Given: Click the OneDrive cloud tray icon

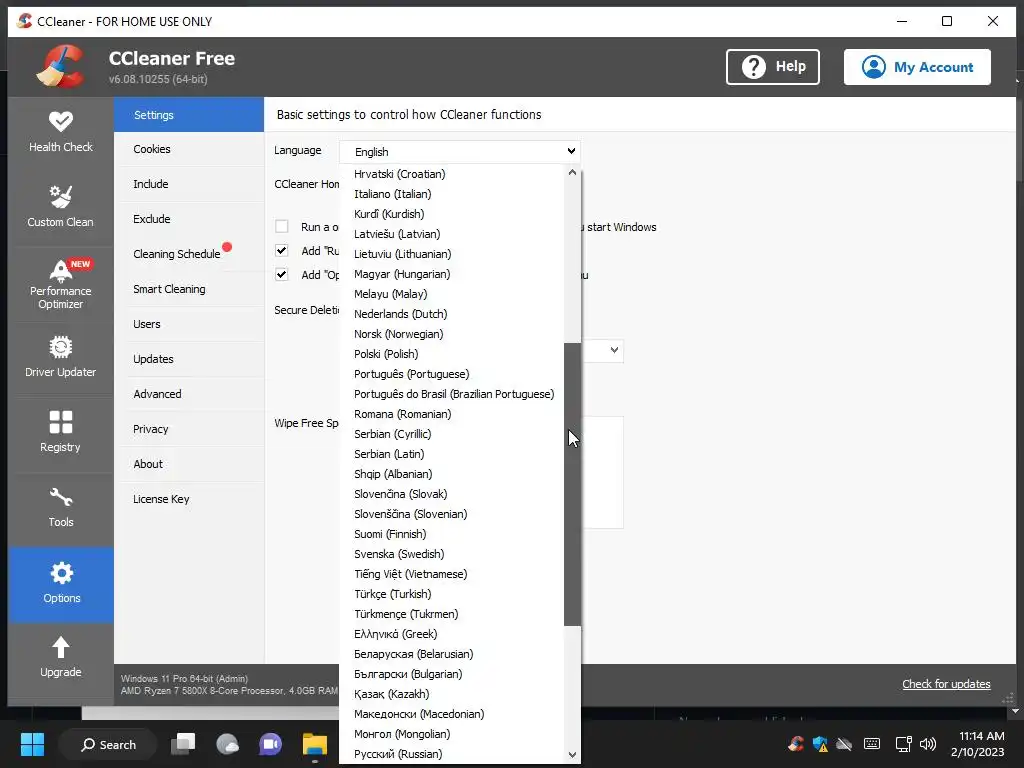Looking at the screenshot, I should pos(844,744).
